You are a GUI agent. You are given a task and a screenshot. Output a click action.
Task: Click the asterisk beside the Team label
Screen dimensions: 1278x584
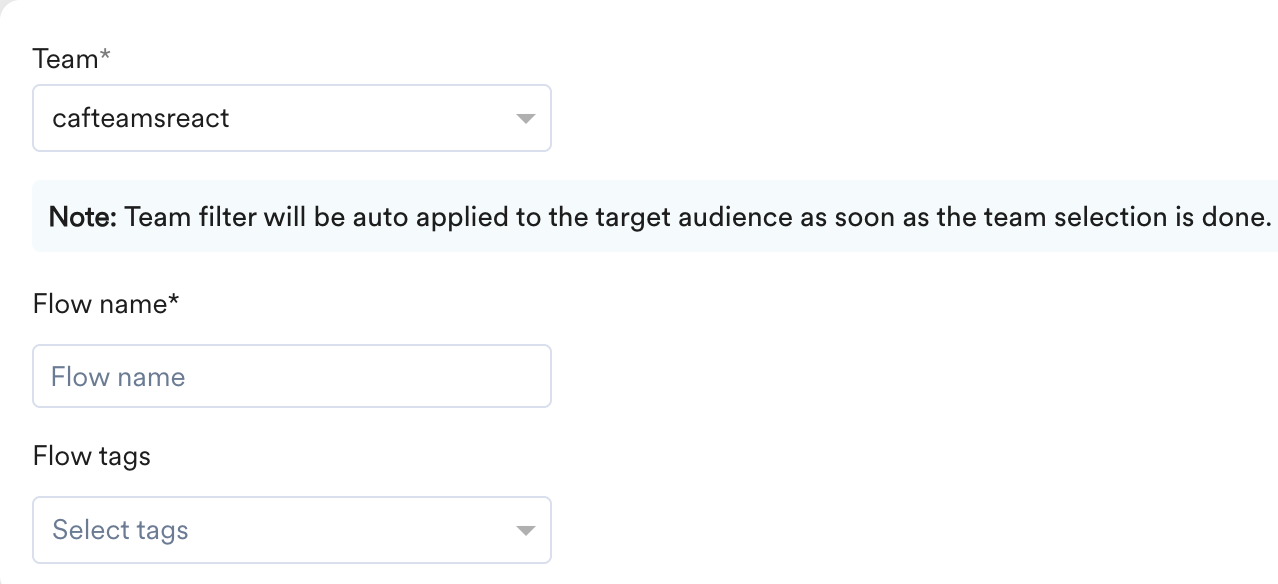click(x=104, y=57)
